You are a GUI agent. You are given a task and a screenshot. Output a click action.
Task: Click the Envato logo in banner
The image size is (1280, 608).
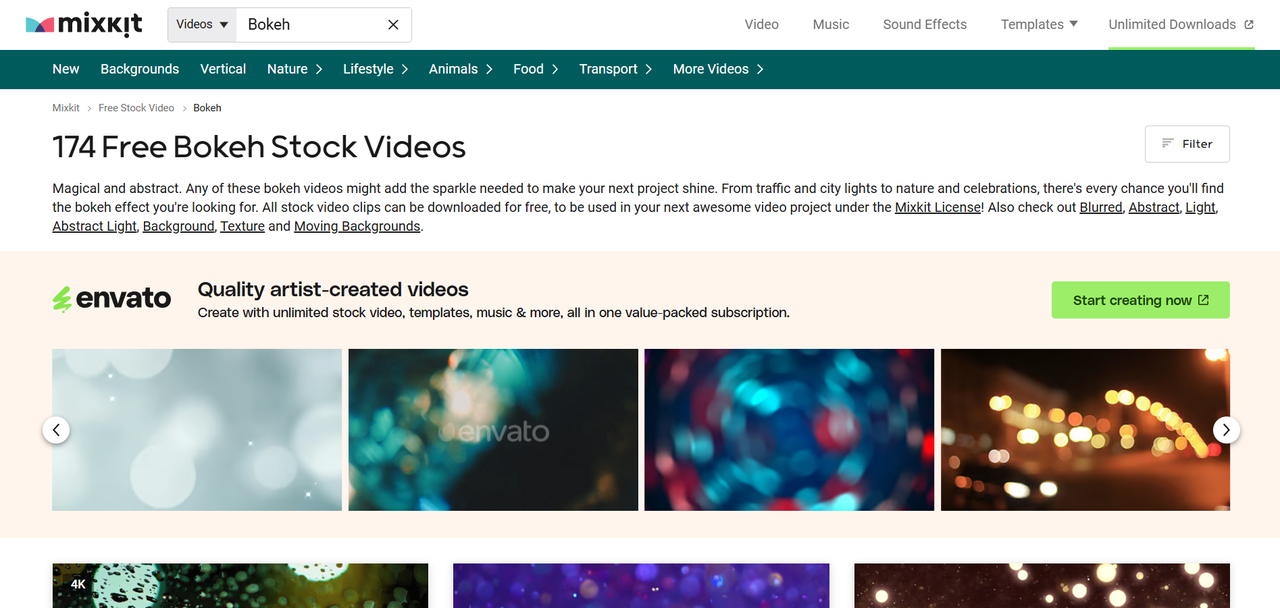click(x=112, y=299)
